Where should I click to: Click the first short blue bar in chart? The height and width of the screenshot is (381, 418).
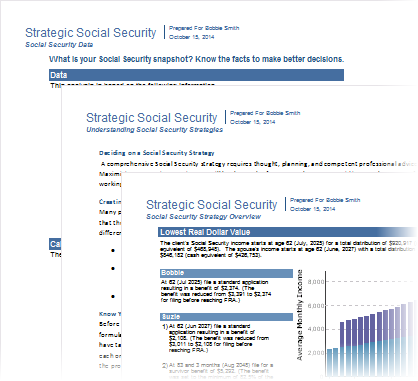(x=330, y=363)
